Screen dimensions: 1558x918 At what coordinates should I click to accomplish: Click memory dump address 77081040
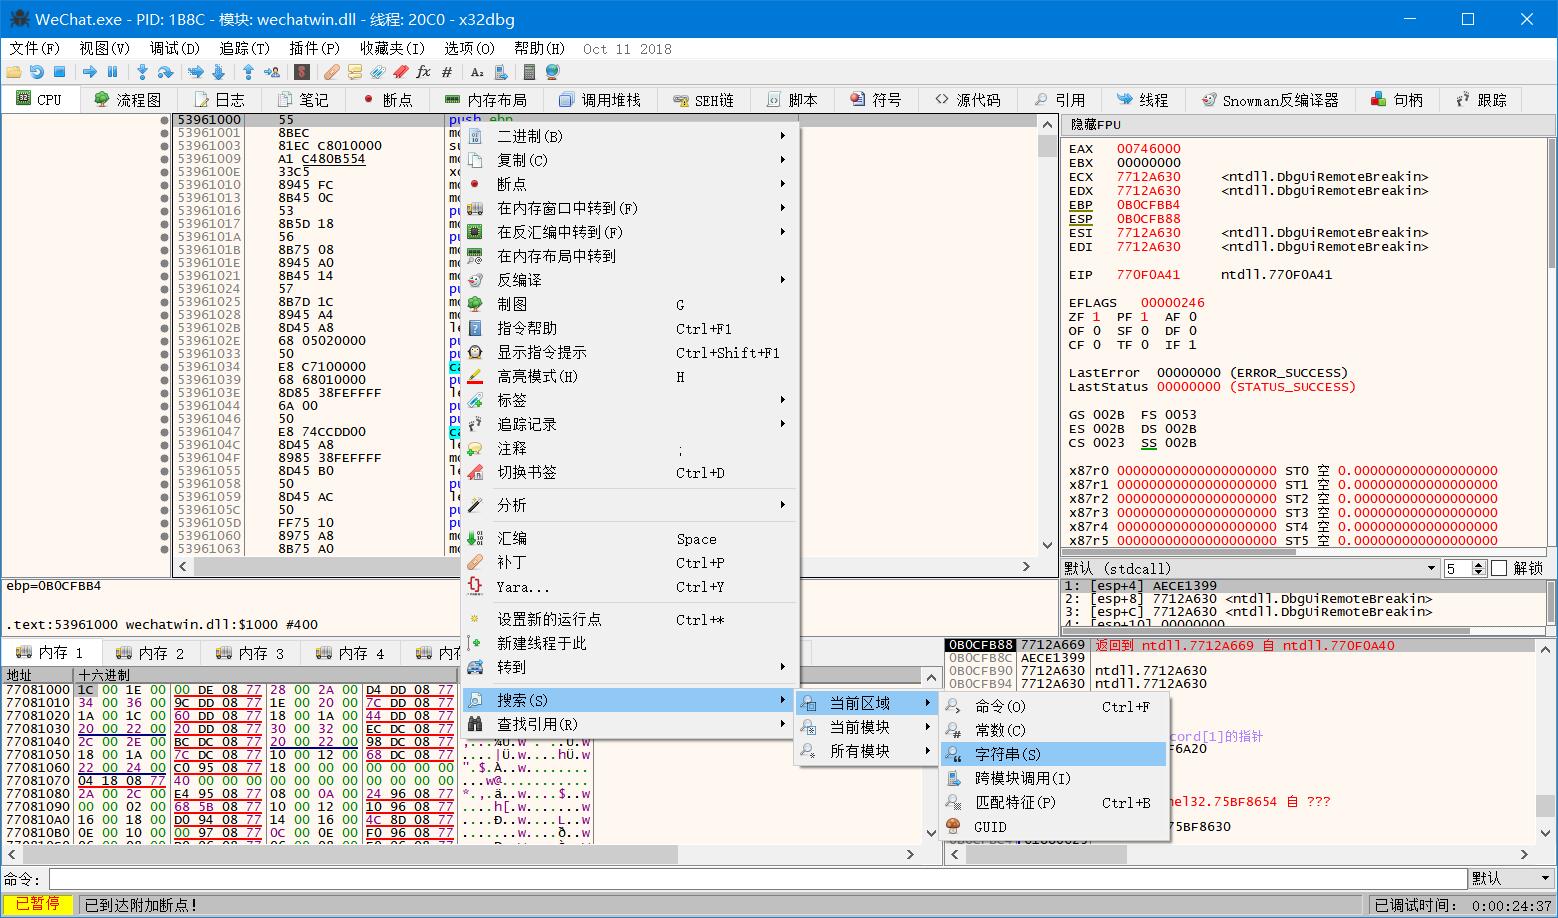(x=38, y=742)
